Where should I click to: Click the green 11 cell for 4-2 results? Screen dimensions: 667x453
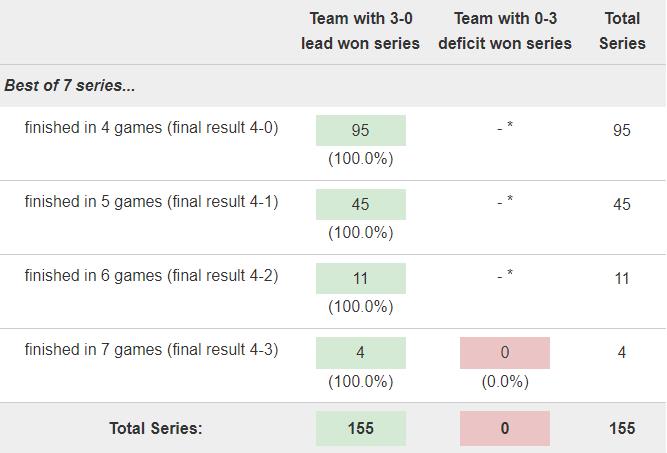click(x=361, y=279)
